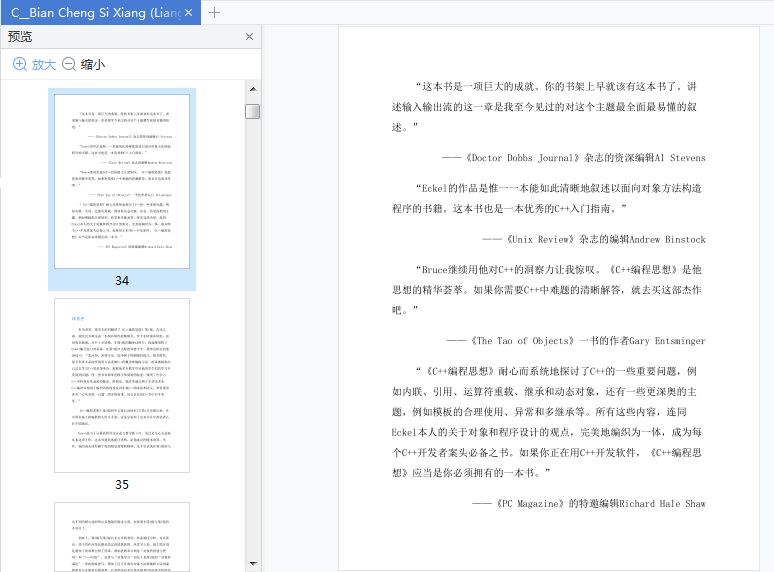This screenshot has height=572, width=774.
Task: Select page 34 thumbnail
Action: 122,182
